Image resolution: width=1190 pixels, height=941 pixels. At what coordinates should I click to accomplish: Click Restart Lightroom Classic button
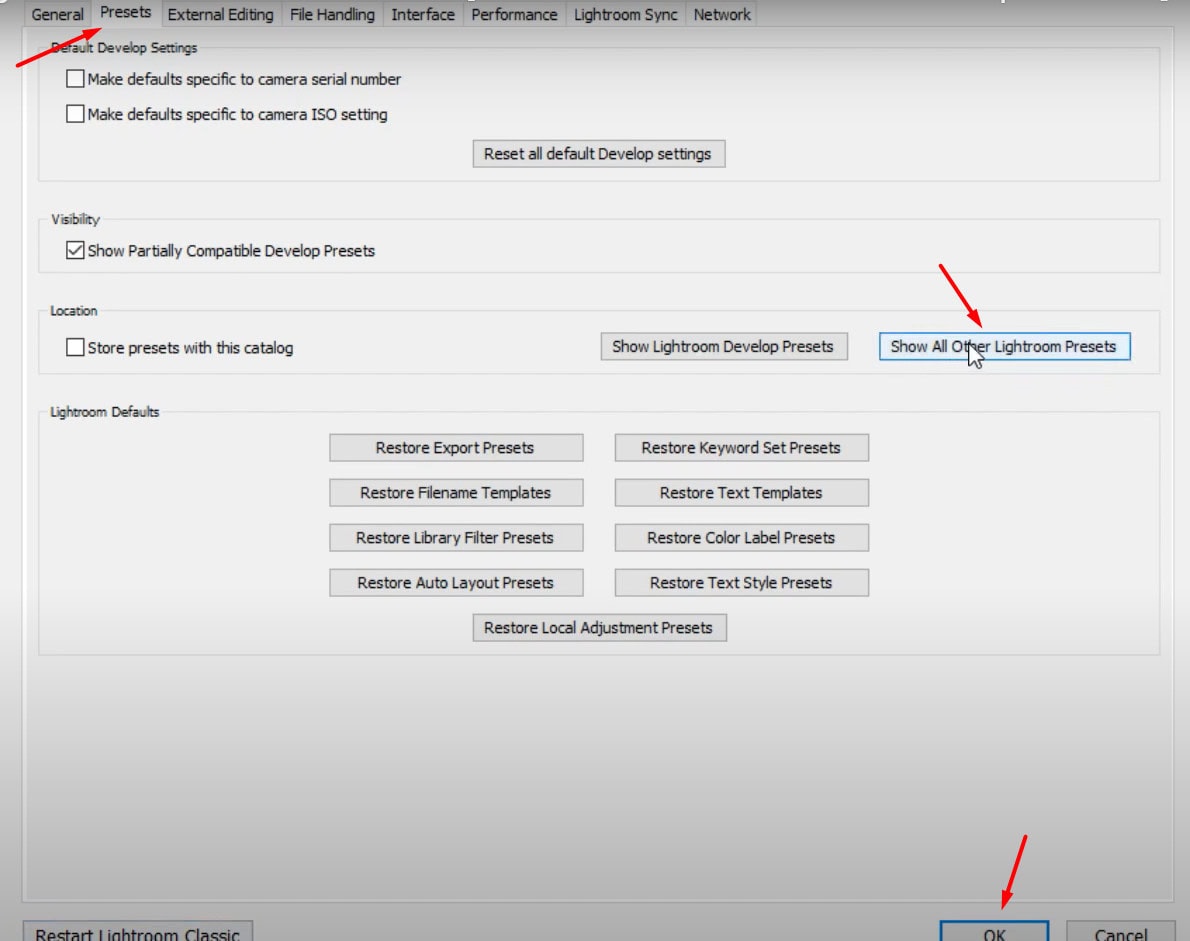(x=137, y=931)
